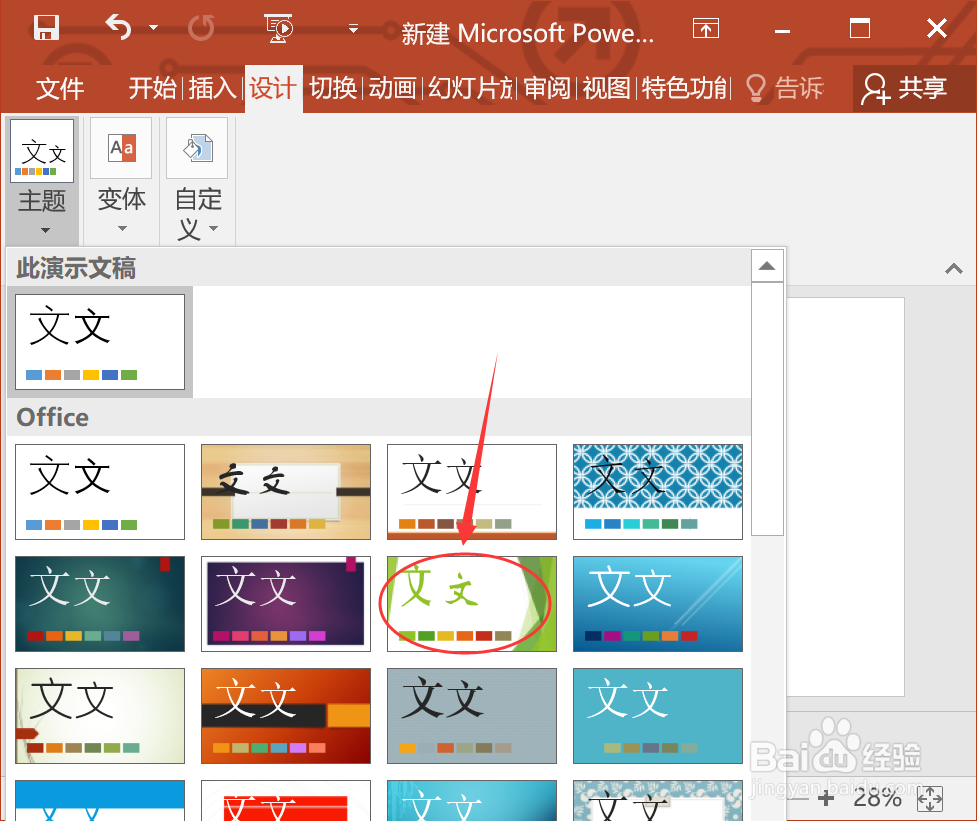Select the floral-border theme in bottom row
The width and height of the screenshot is (977, 821).
(x=658, y=800)
